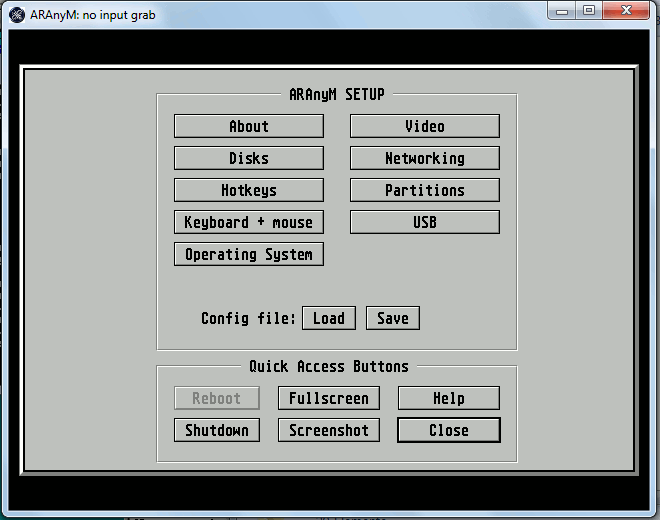Image resolution: width=660 pixels, height=520 pixels.
Task: Configure Hotkeys
Action: tap(249, 190)
